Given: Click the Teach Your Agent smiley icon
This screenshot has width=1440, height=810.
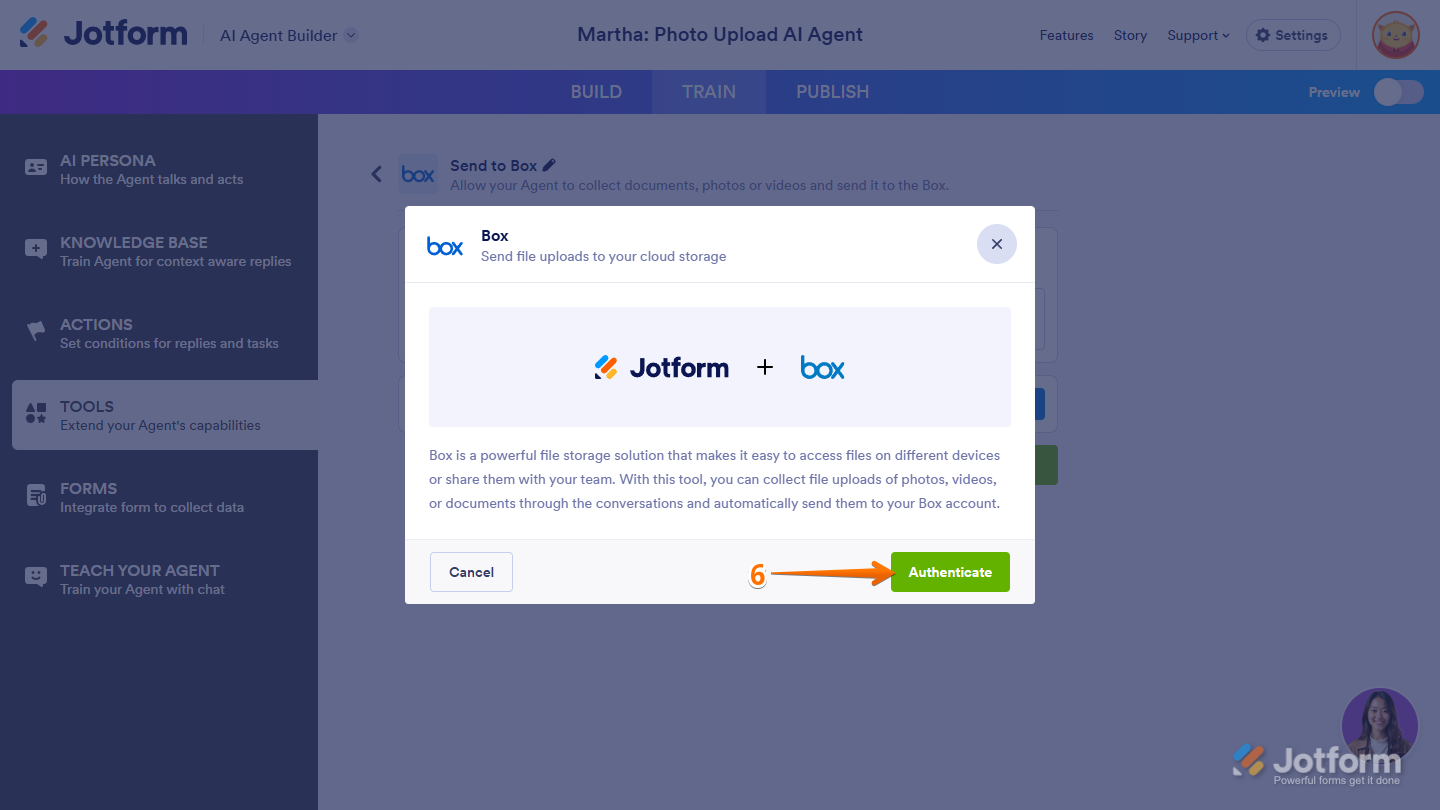Looking at the screenshot, I should tap(36, 577).
